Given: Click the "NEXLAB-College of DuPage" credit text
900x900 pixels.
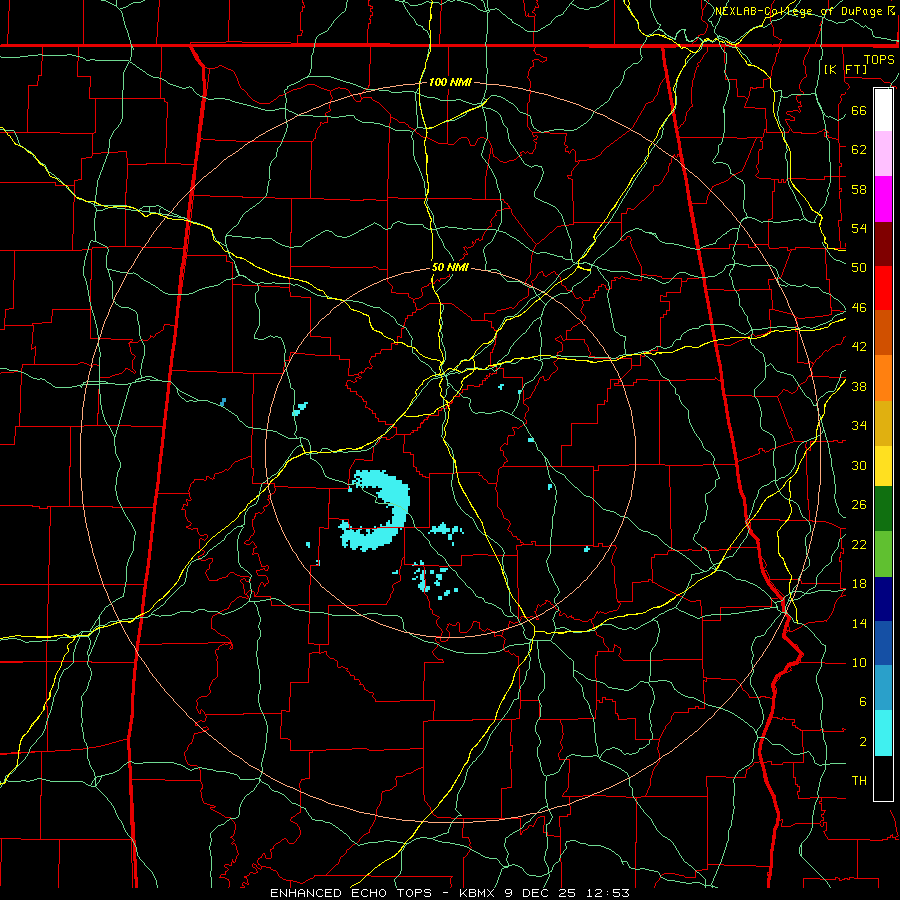Looking at the screenshot, I should (798, 11).
